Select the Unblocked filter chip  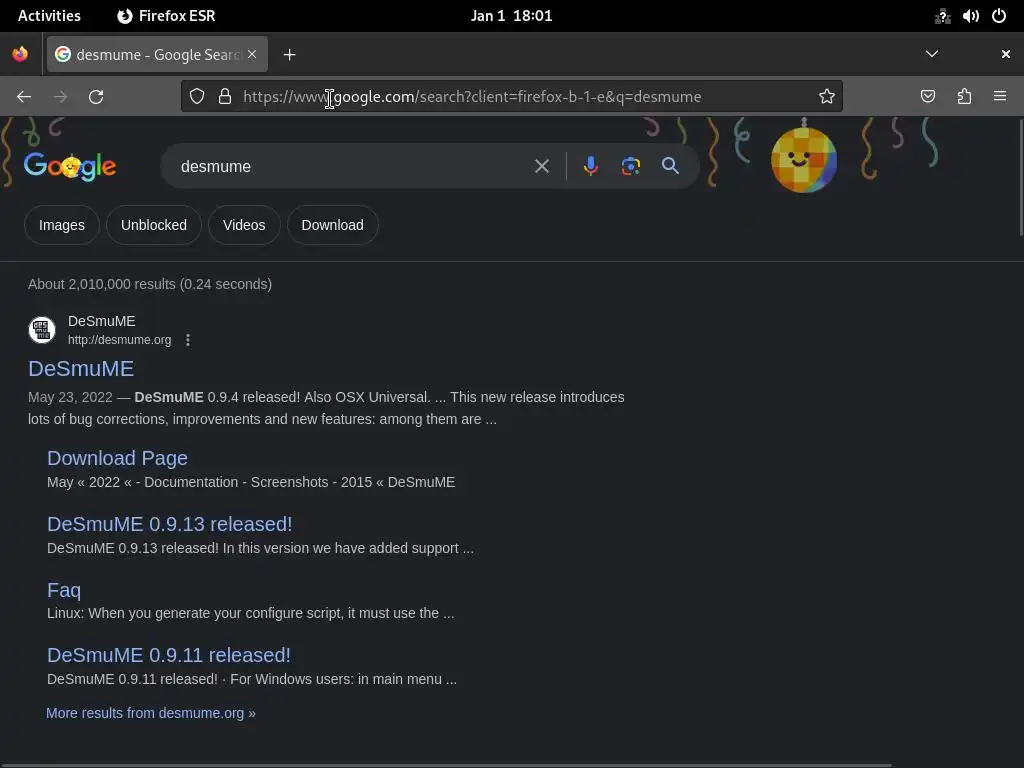click(x=154, y=225)
